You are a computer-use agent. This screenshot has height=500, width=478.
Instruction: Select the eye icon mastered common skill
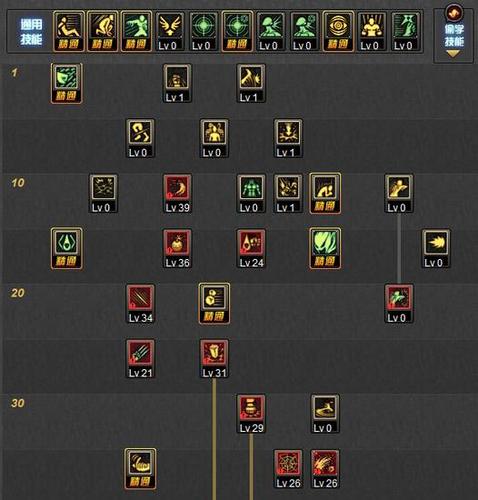pos(338,32)
